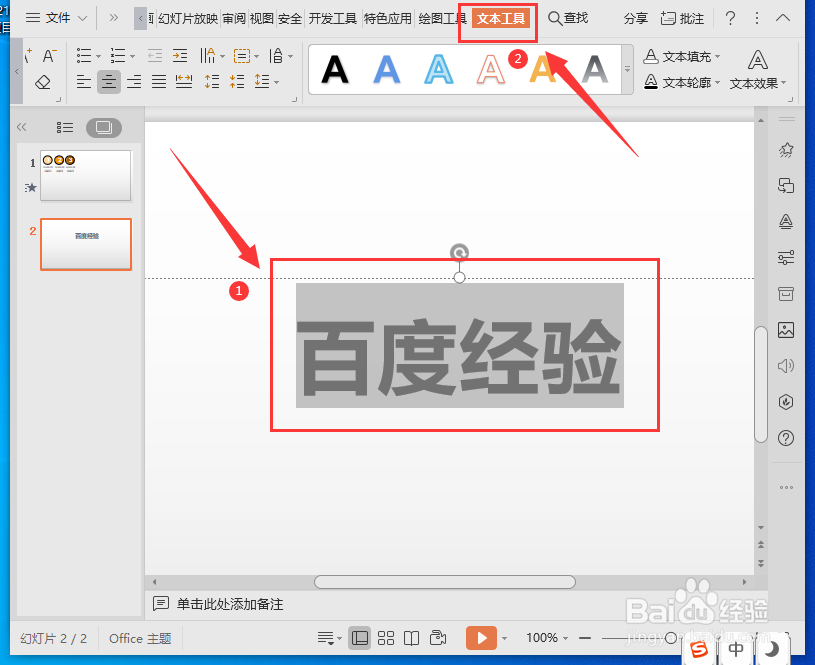Viewport: 815px width, 665px height.
Task: Switch to reading view book icon
Action: [x=411, y=638]
